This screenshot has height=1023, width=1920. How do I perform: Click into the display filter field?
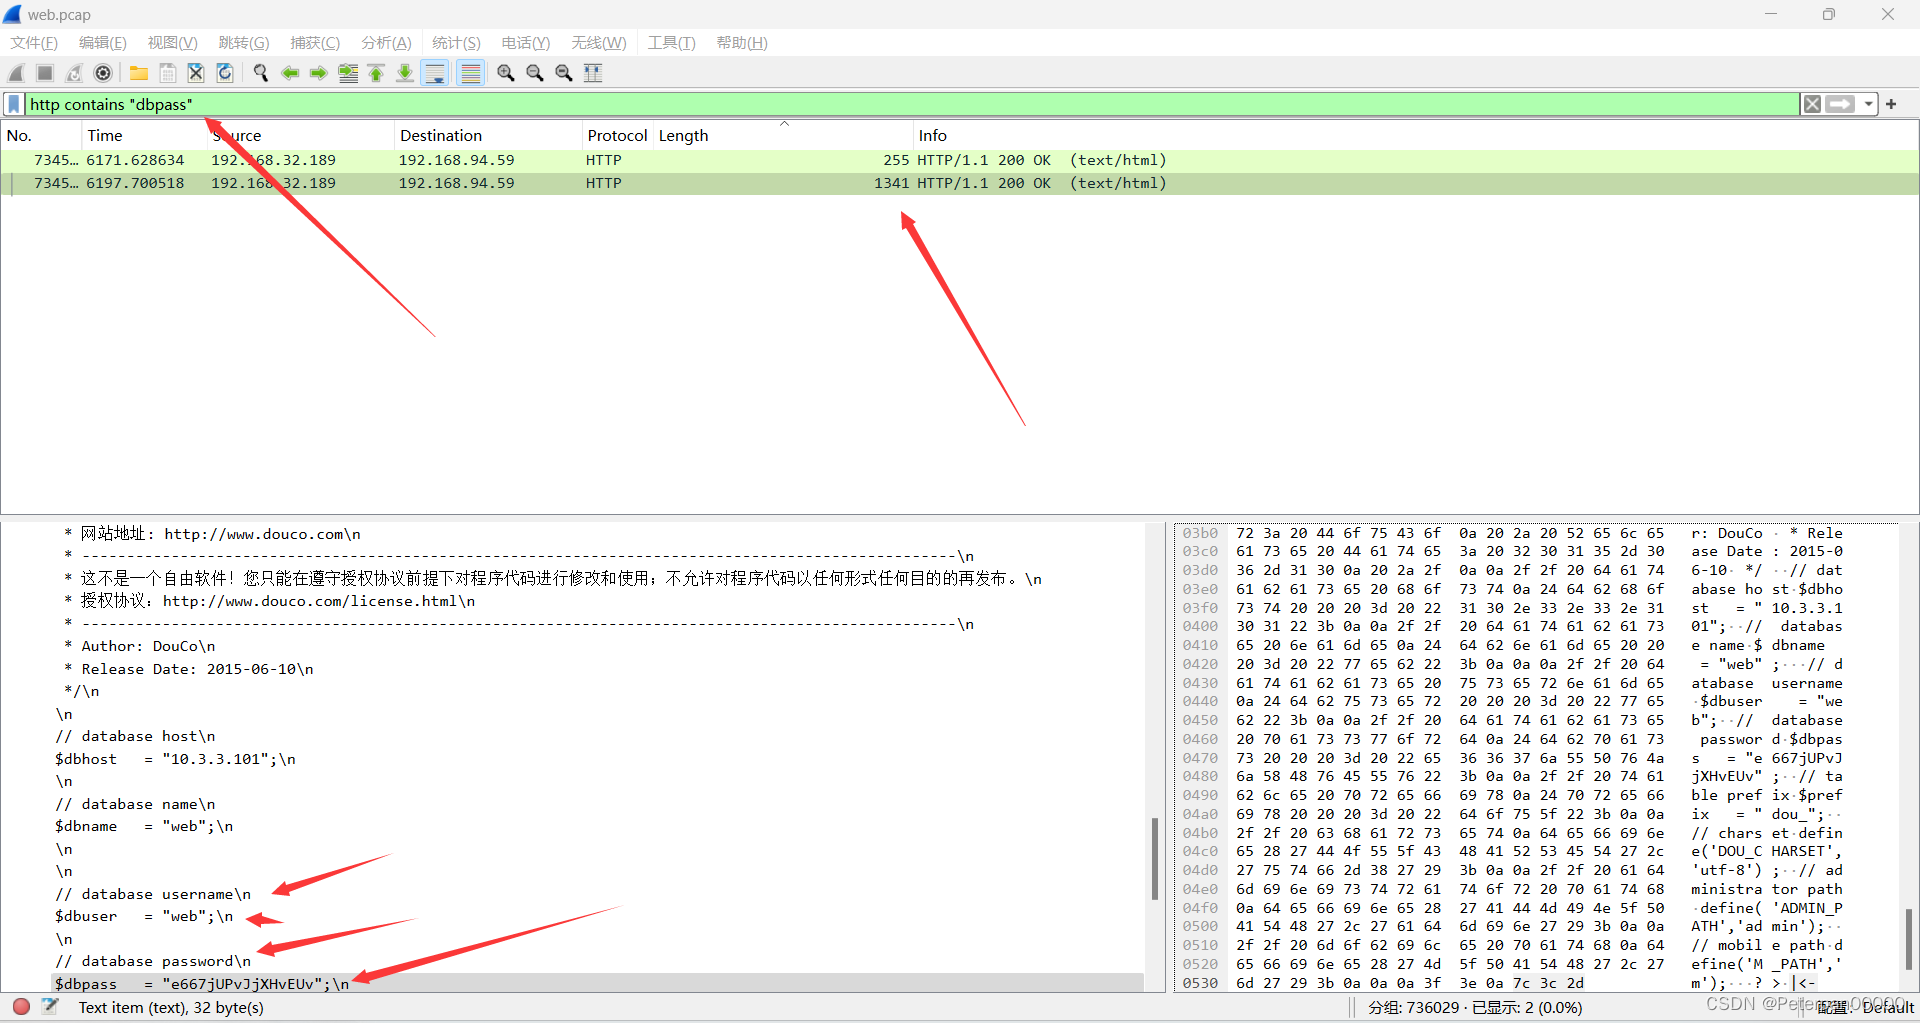coord(912,104)
